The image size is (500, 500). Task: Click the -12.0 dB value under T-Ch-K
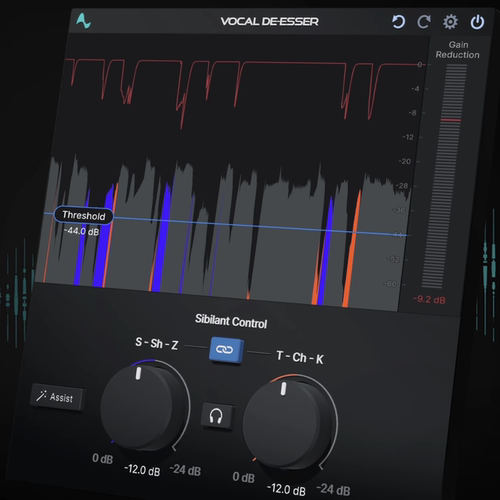[286, 489]
